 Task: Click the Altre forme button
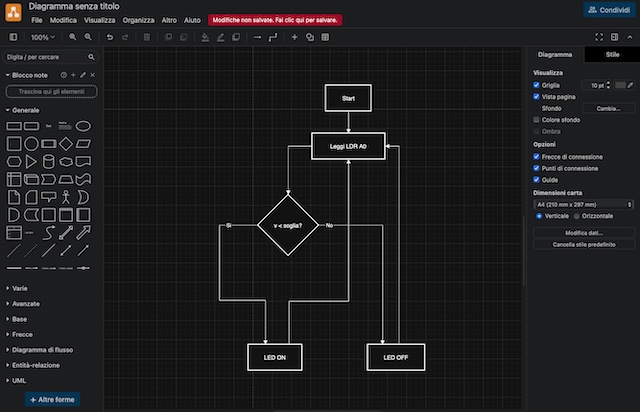(53, 399)
